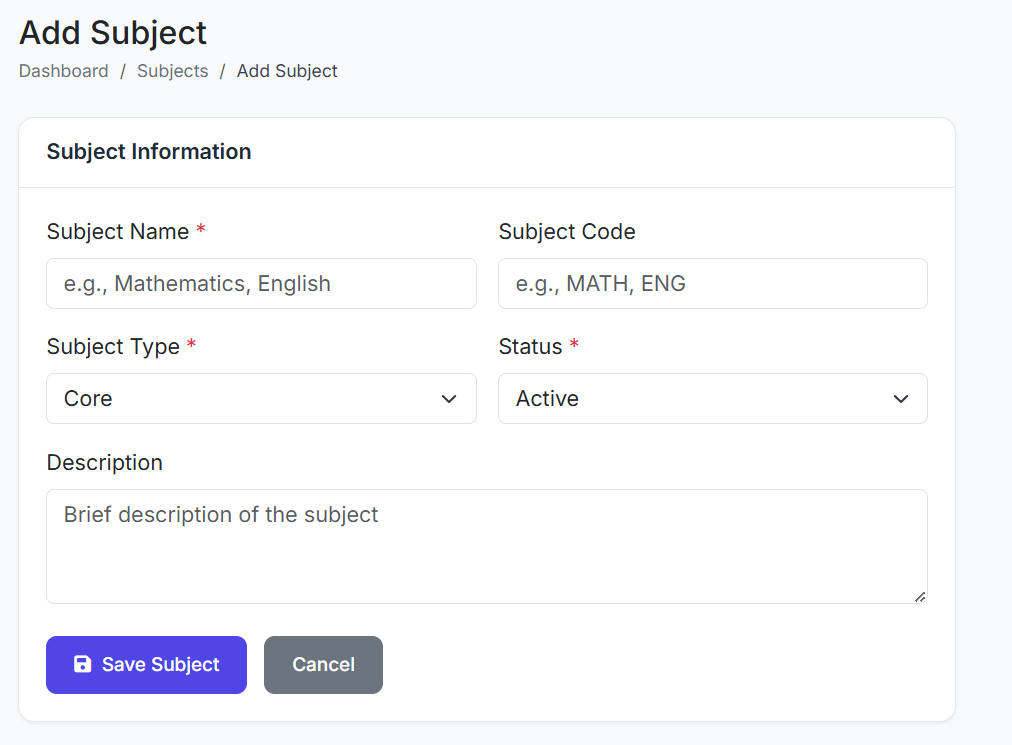Grab the Description textarea resize handle
Screen dimensions: 1012x745
coord(920,596)
